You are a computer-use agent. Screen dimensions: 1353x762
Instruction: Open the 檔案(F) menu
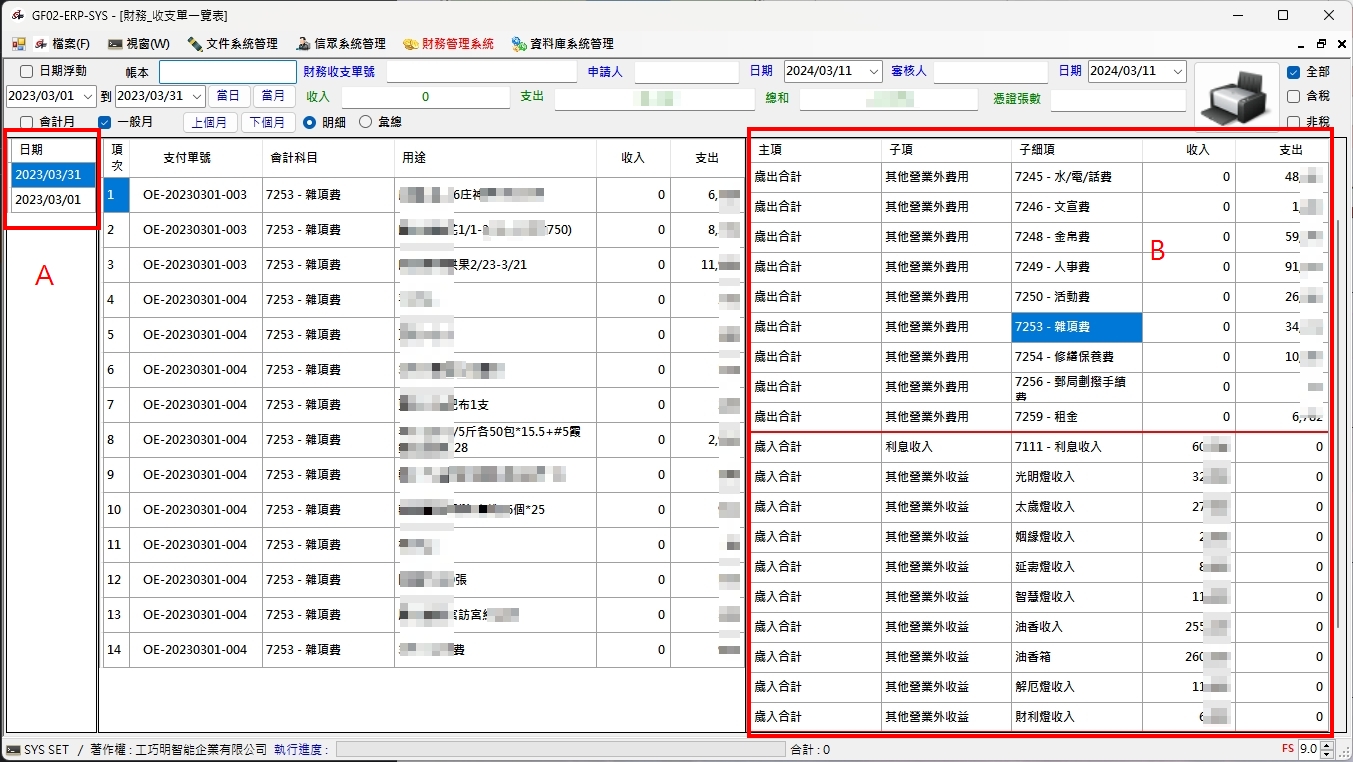click(x=62, y=44)
